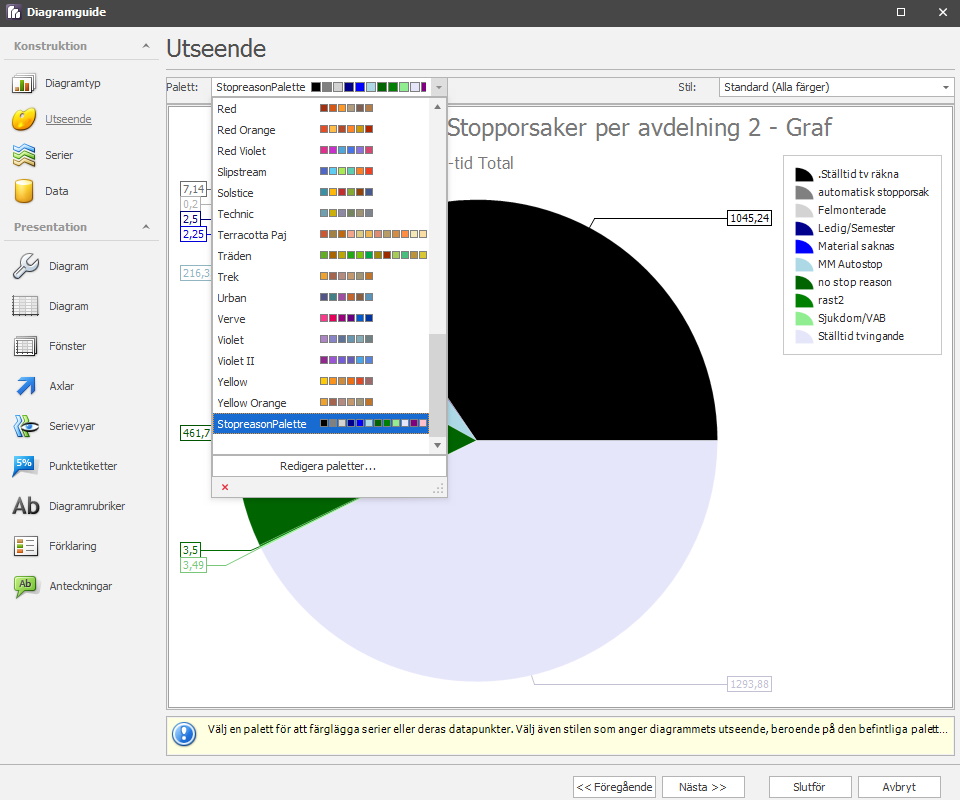
Task: Click the blue info icon in hint bar
Action: click(184, 734)
